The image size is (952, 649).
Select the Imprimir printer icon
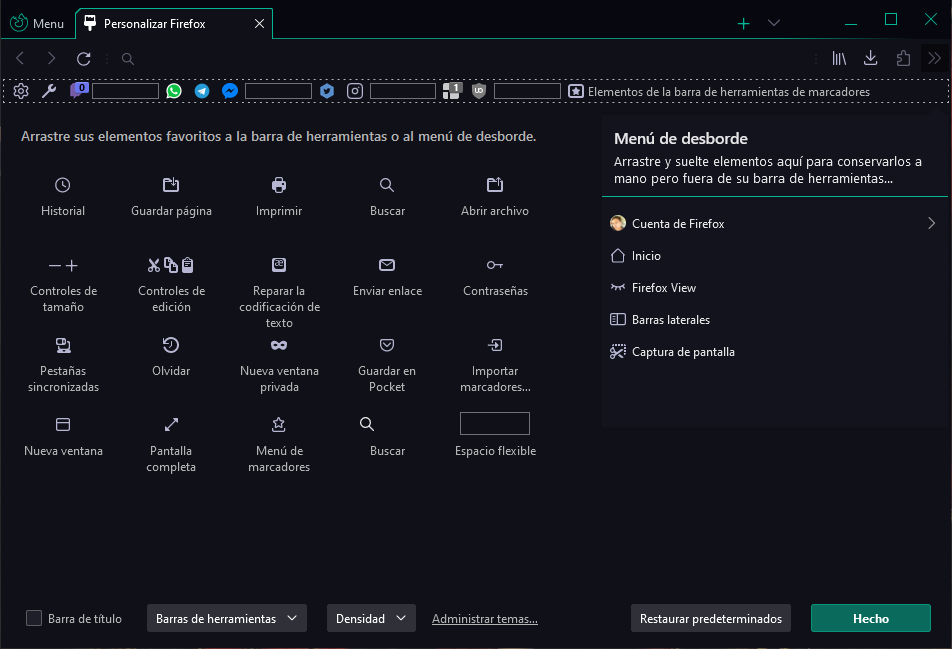coord(279,185)
